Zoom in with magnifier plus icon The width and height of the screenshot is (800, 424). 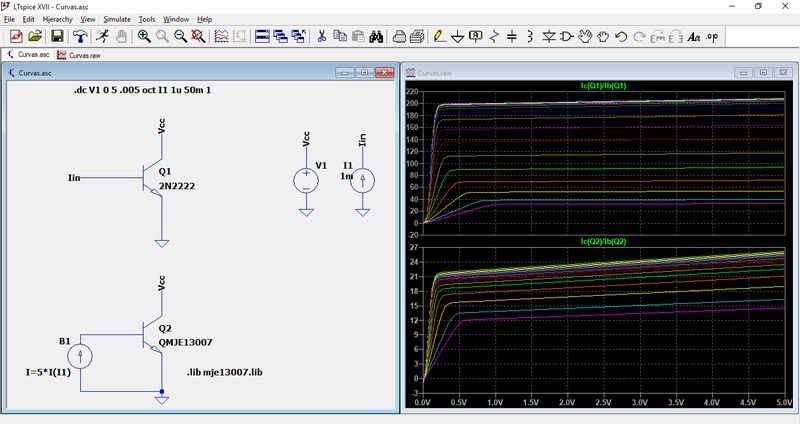[144, 36]
